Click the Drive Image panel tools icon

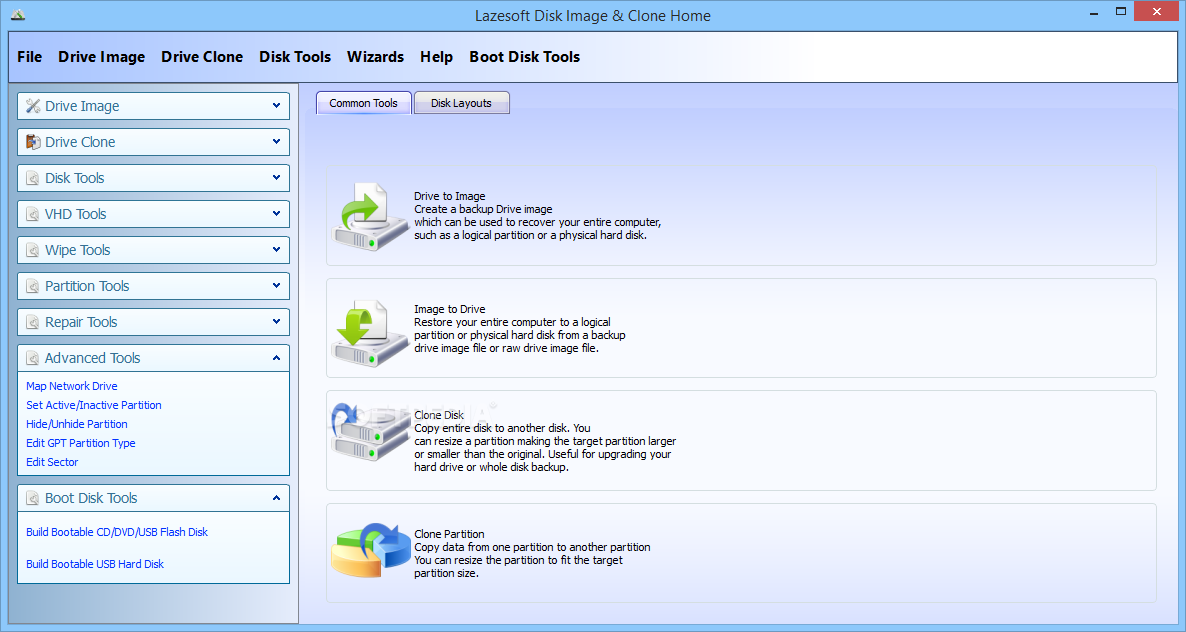coord(33,106)
